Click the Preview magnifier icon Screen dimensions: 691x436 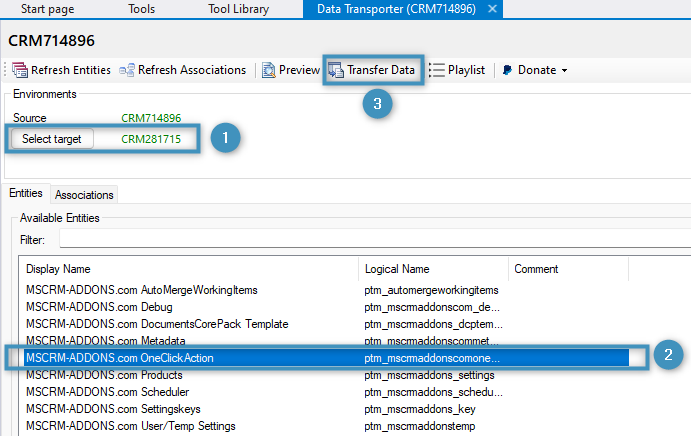268,70
